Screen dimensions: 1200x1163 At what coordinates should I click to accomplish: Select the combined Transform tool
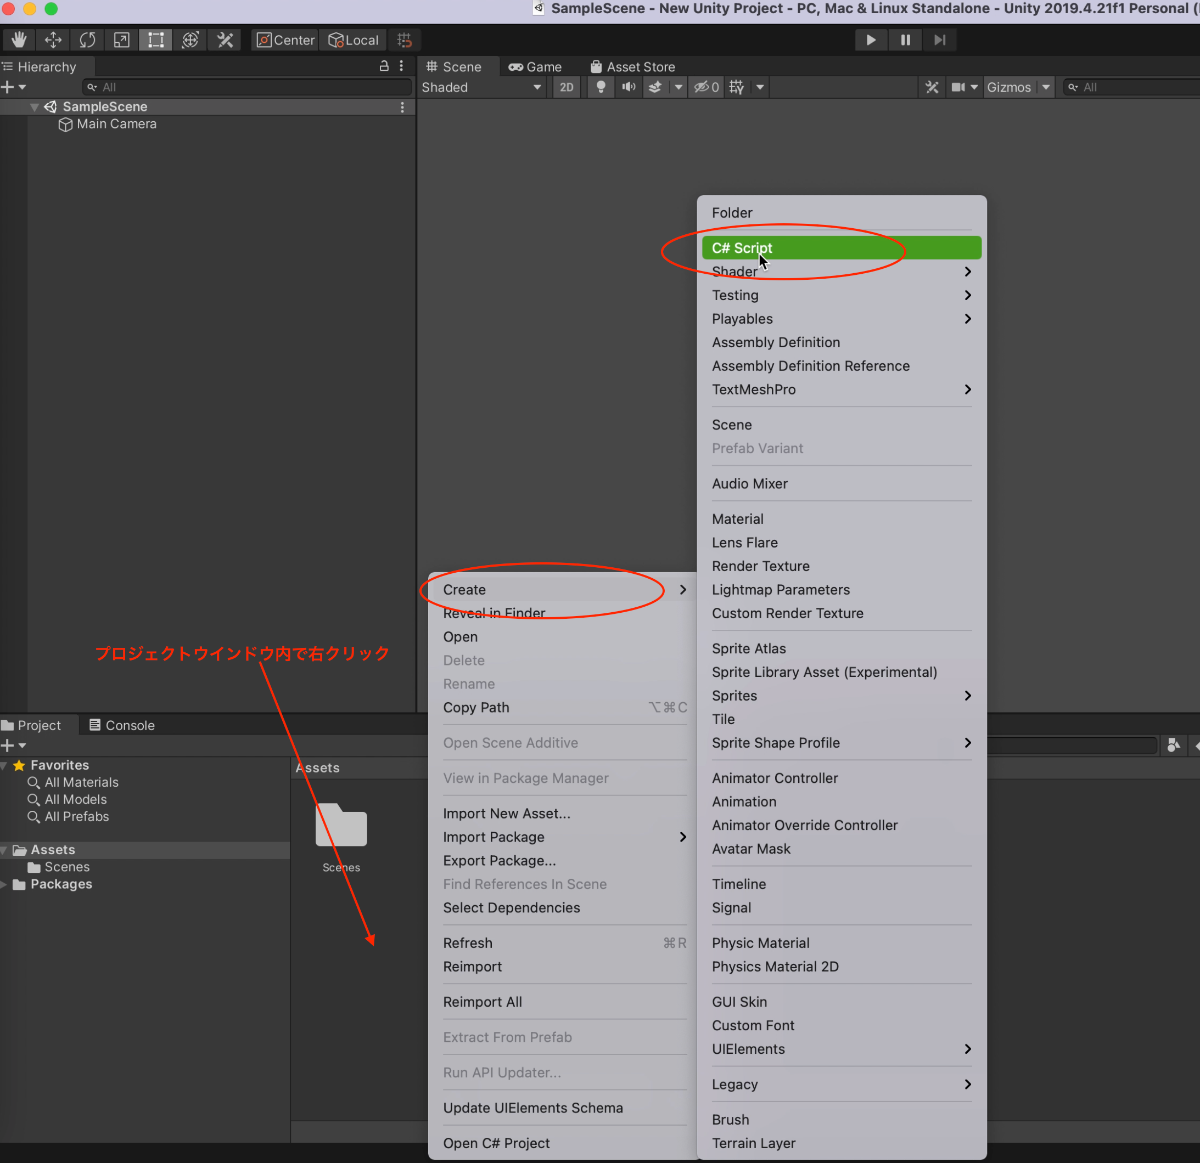pyautogui.click(x=190, y=40)
